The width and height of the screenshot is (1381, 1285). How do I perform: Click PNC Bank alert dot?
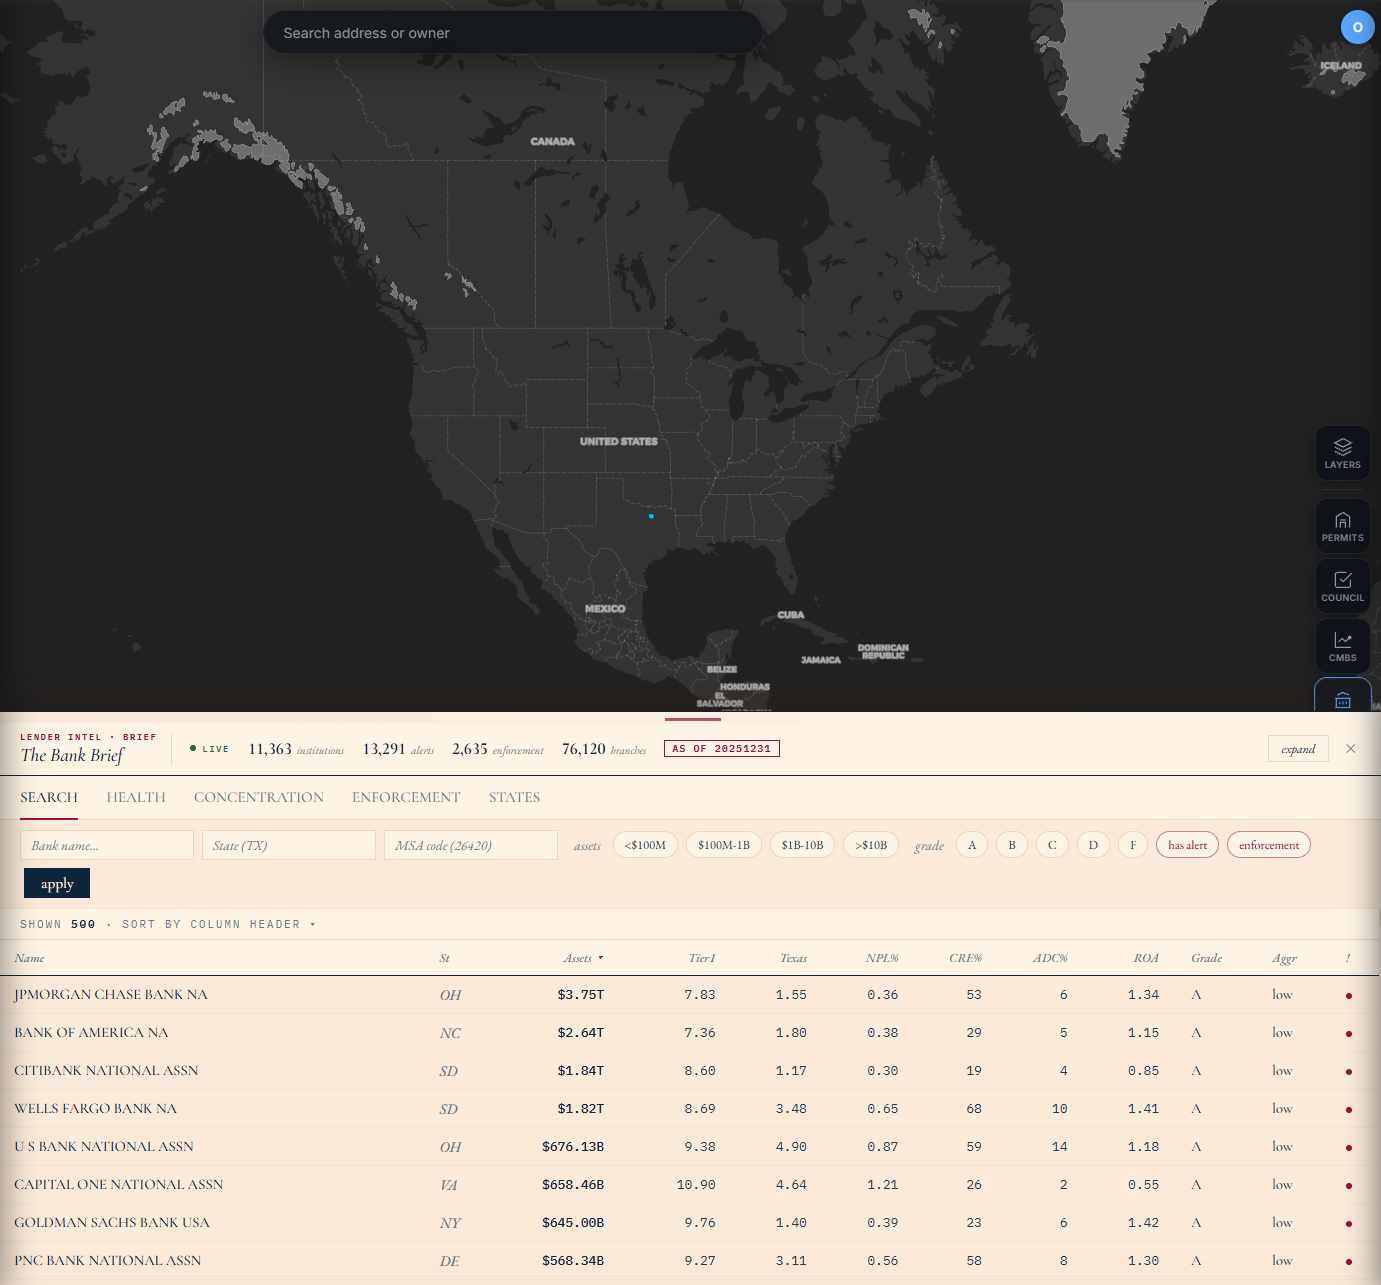click(1349, 1262)
